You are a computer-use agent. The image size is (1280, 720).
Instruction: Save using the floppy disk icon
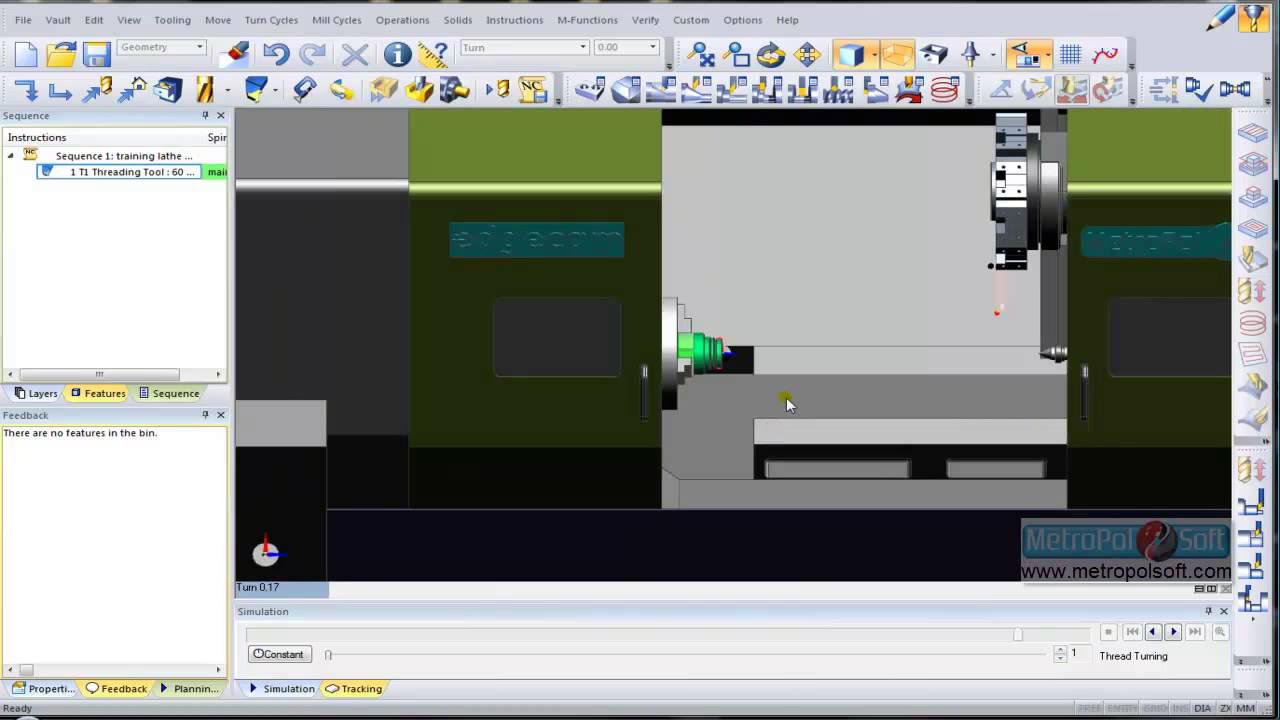pyautogui.click(x=96, y=54)
